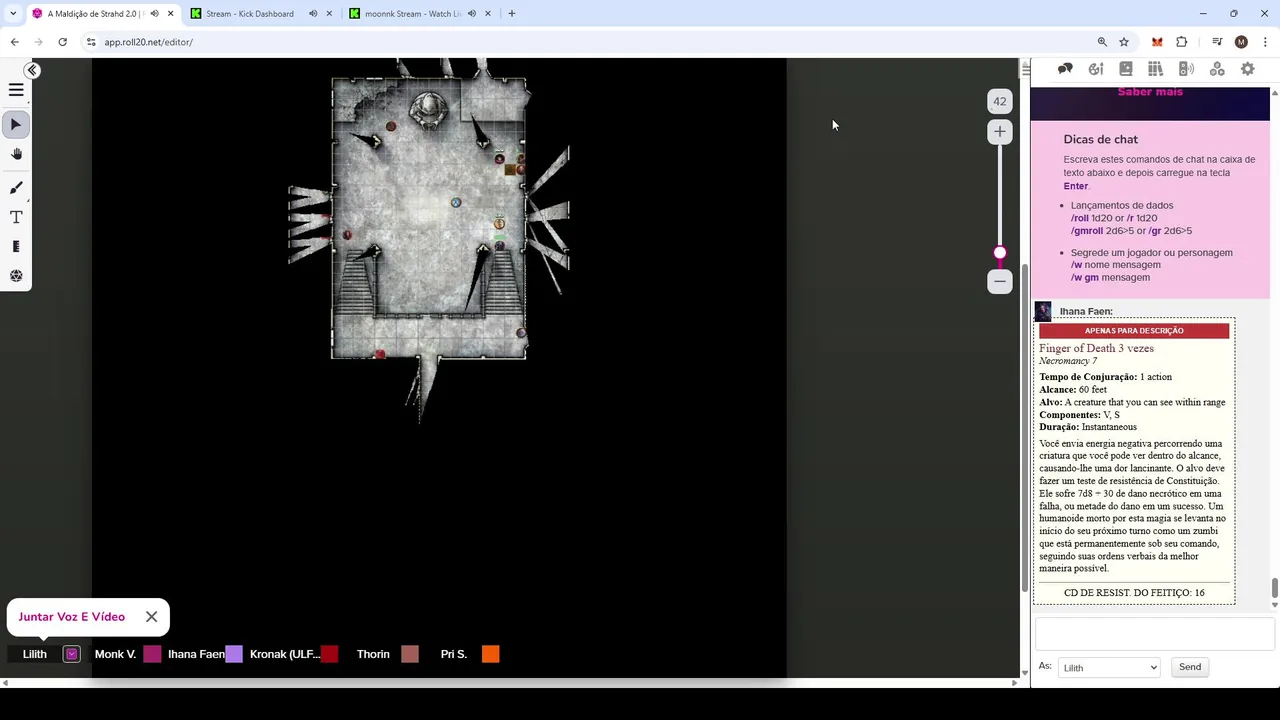Select the Text tool

16,217
